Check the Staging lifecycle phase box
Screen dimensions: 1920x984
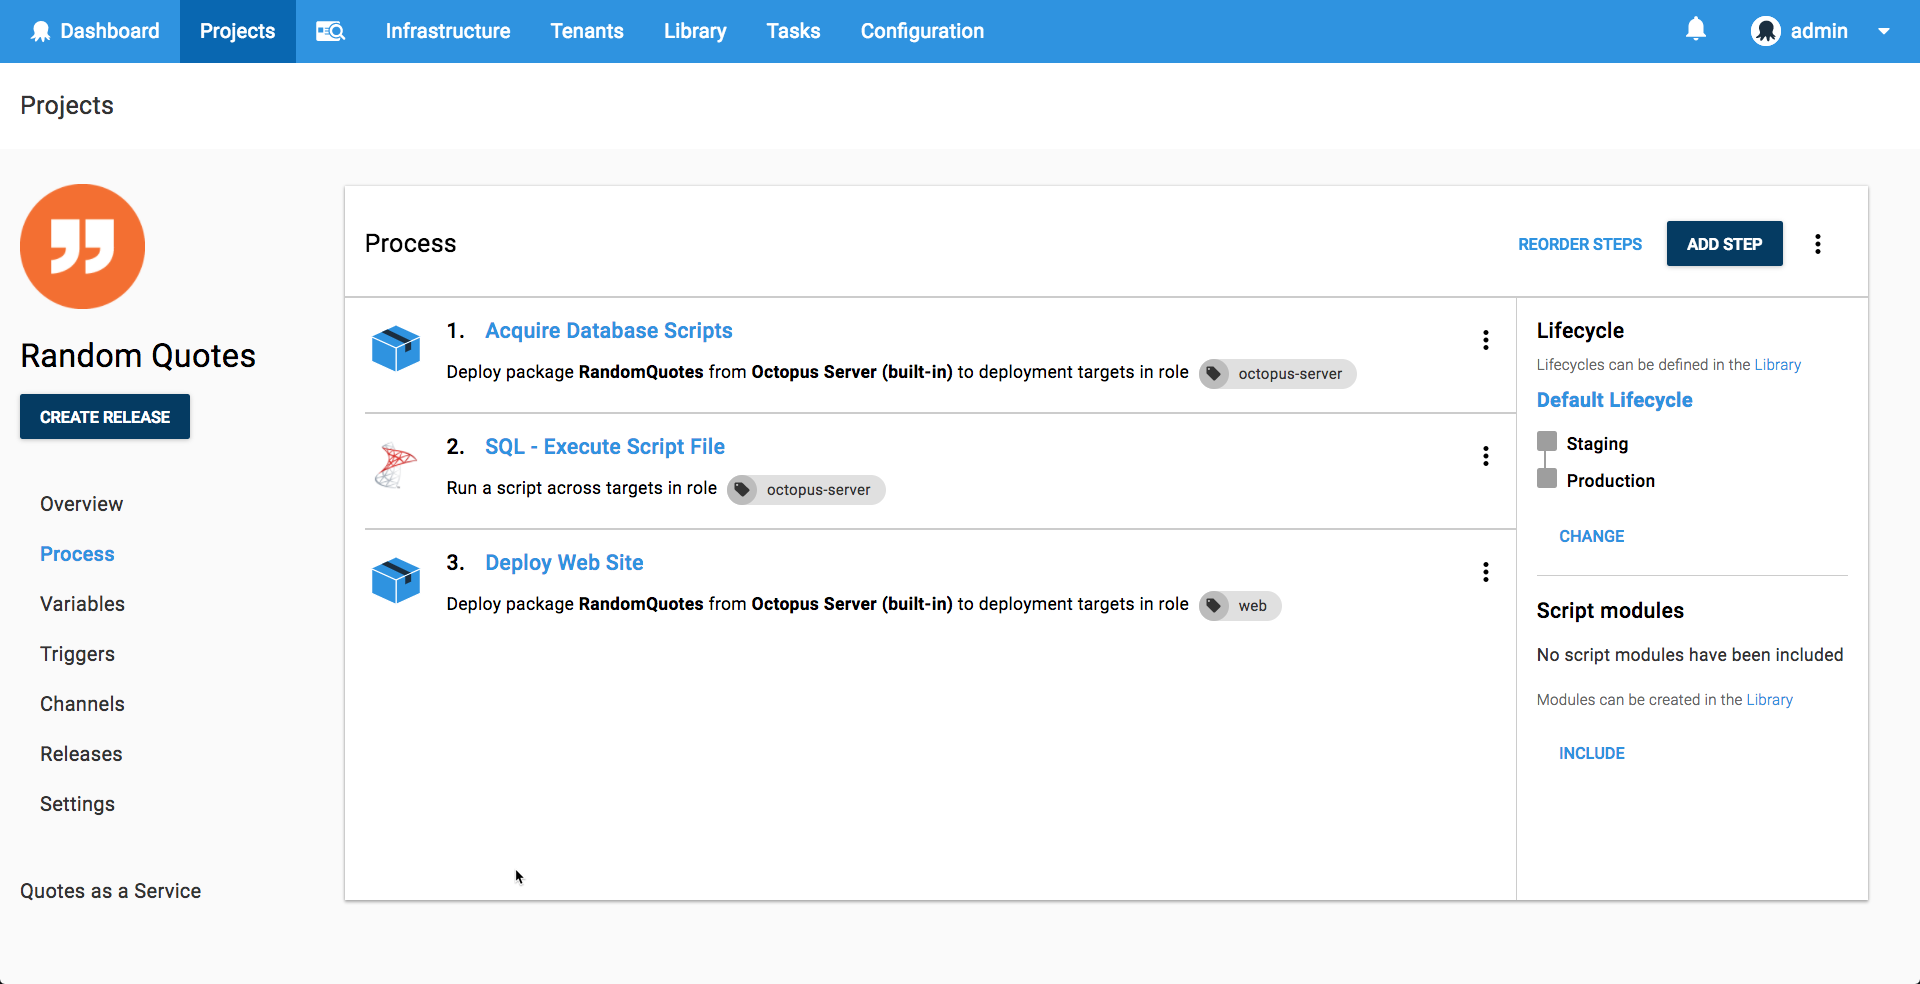point(1546,440)
